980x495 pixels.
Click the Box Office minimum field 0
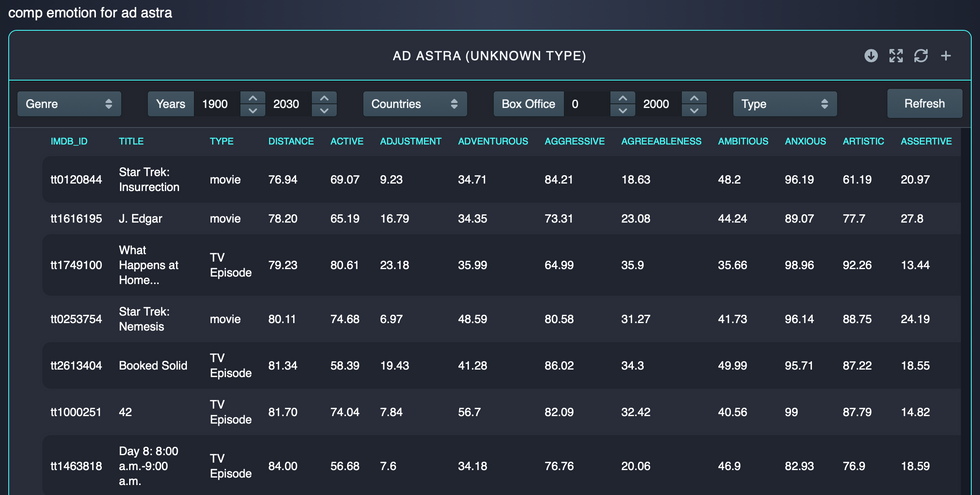click(x=587, y=104)
